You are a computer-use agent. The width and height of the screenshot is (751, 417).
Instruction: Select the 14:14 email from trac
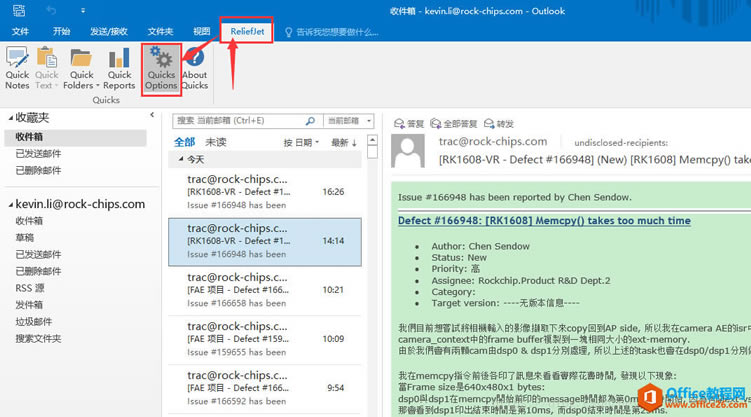265,242
